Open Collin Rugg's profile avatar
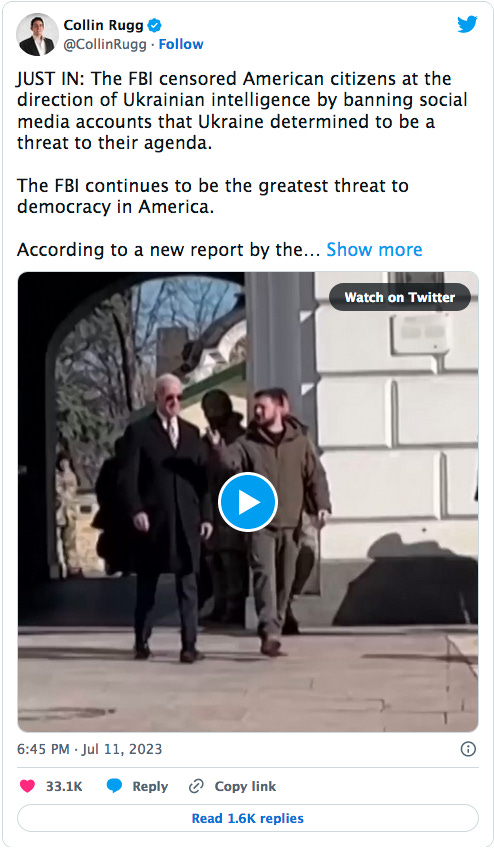This screenshot has height=848, width=494. coord(37,35)
